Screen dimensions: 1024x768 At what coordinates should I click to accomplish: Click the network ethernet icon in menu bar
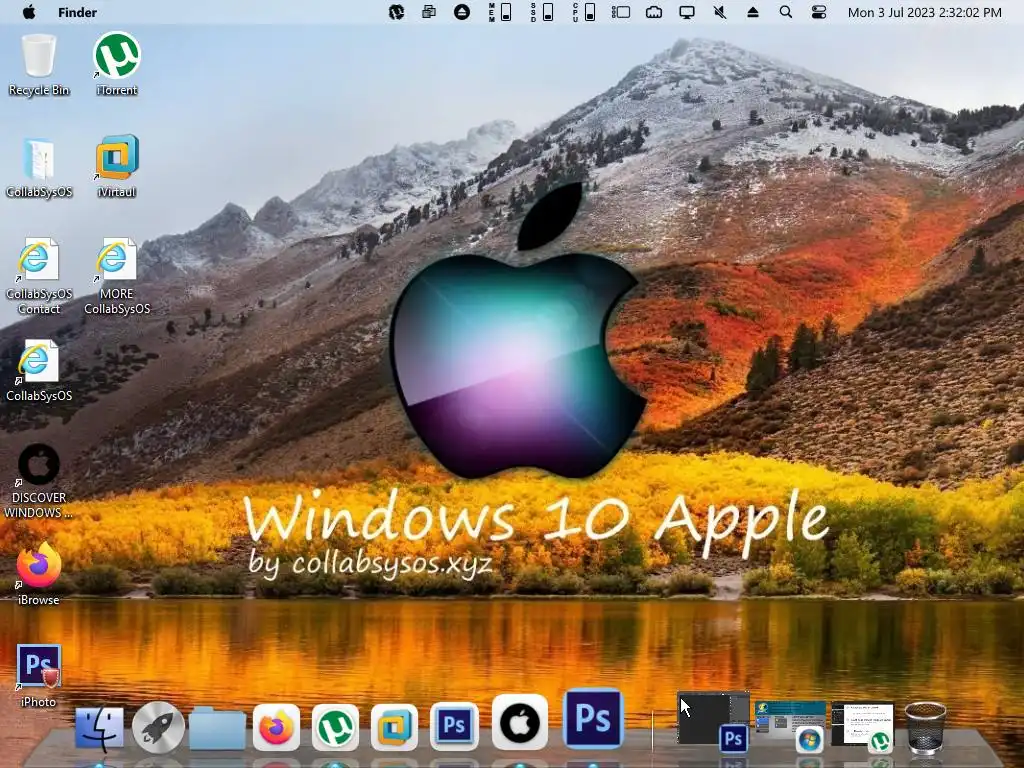point(654,12)
